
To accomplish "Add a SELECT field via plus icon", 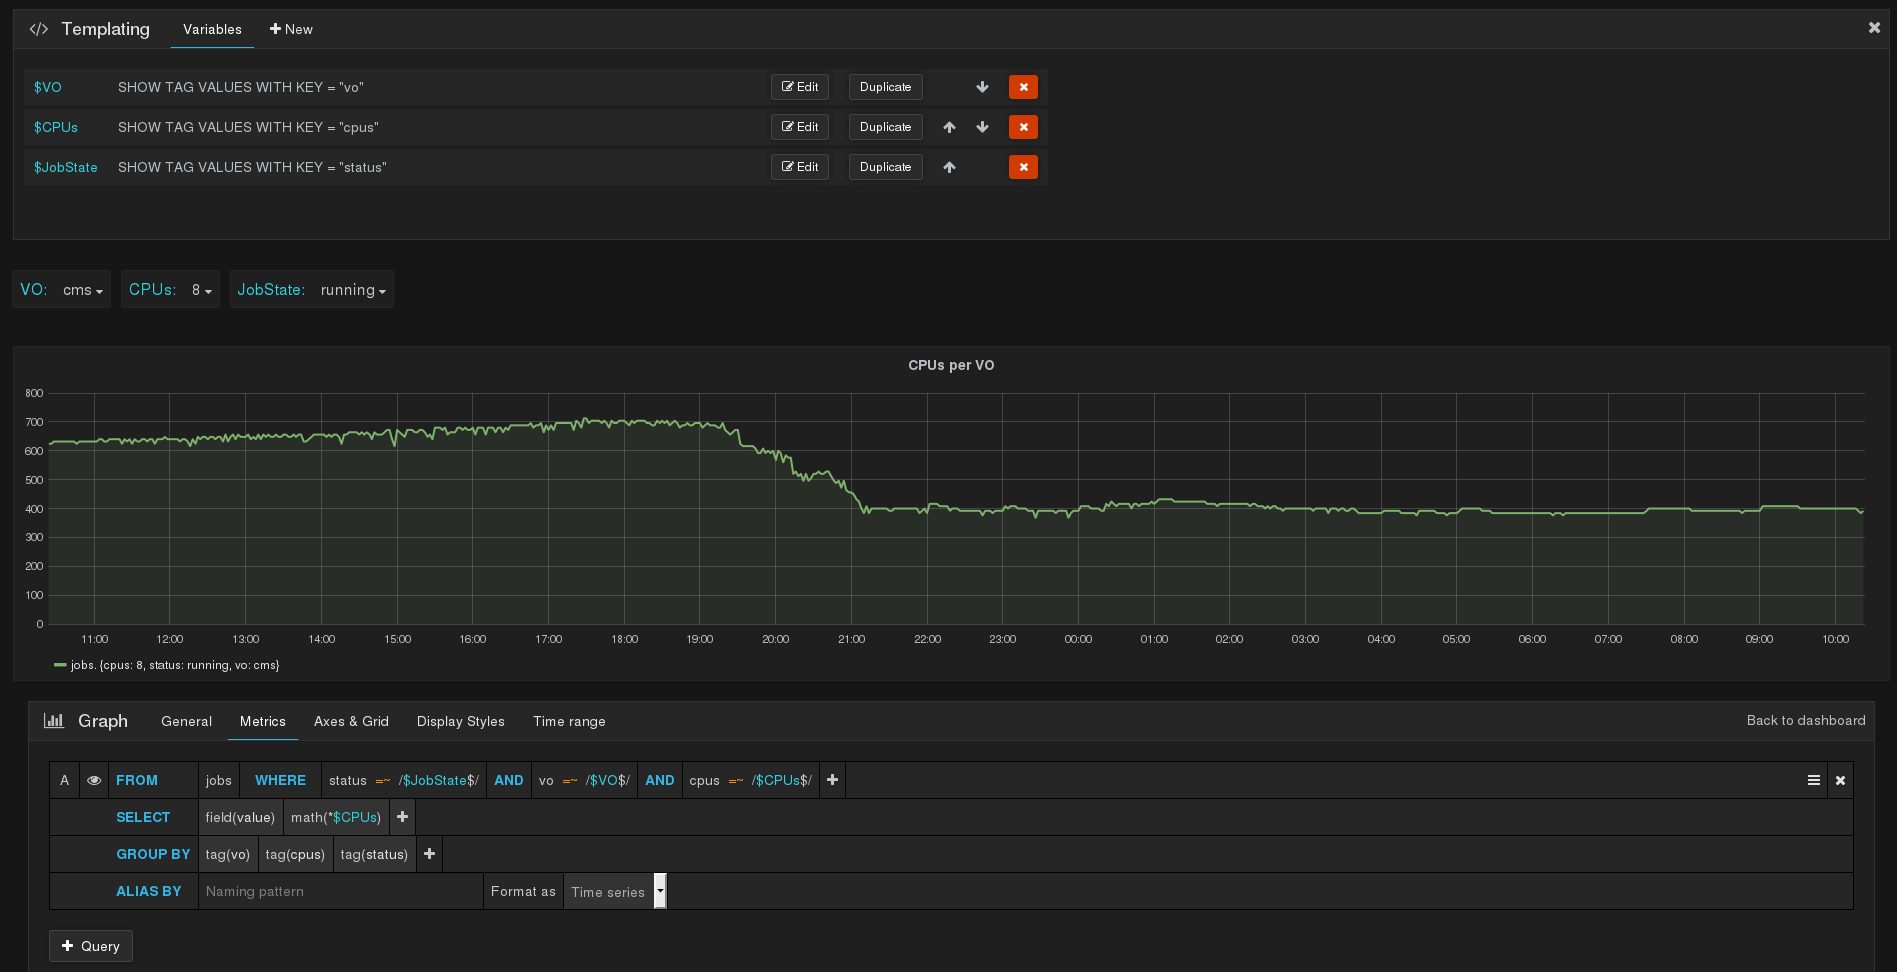I will 402,817.
